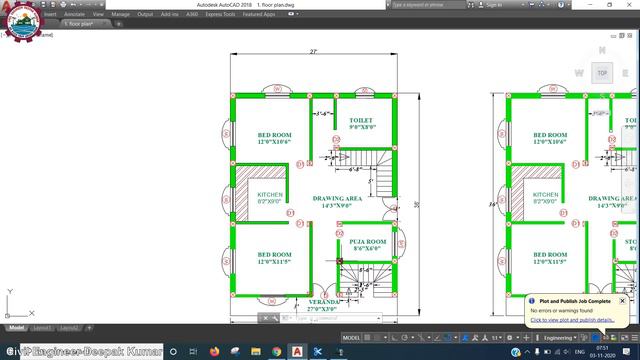Expand the workspace switching dropdown arrow
640x360 pixels.
518,338
